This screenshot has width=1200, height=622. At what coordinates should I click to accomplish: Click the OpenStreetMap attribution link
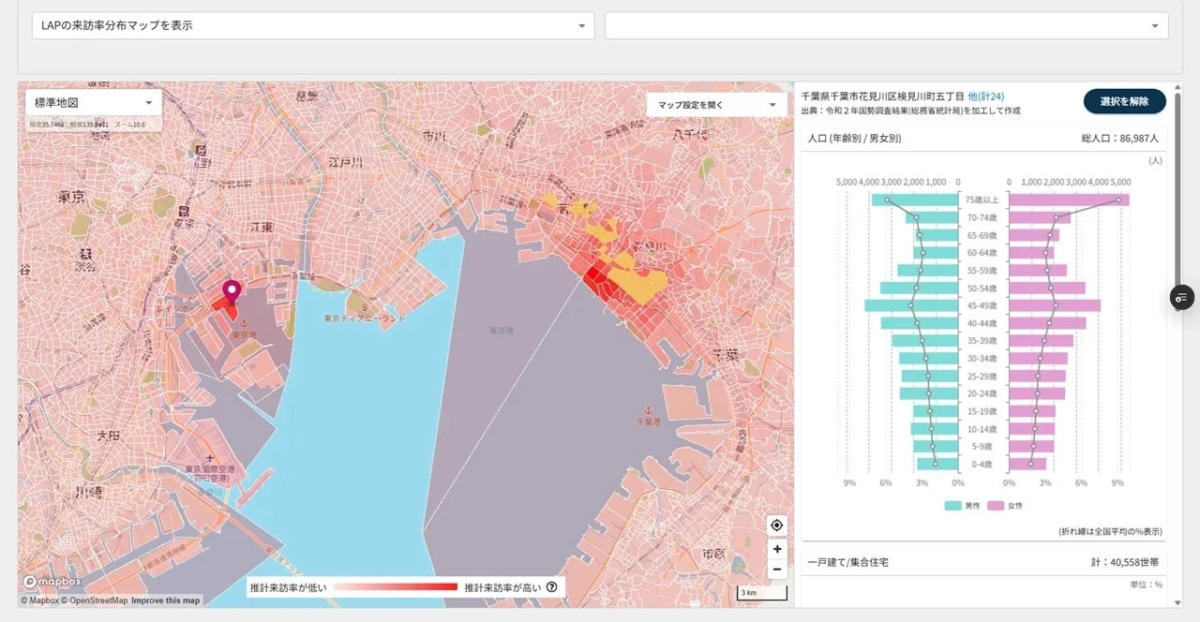click(x=95, y=601)
